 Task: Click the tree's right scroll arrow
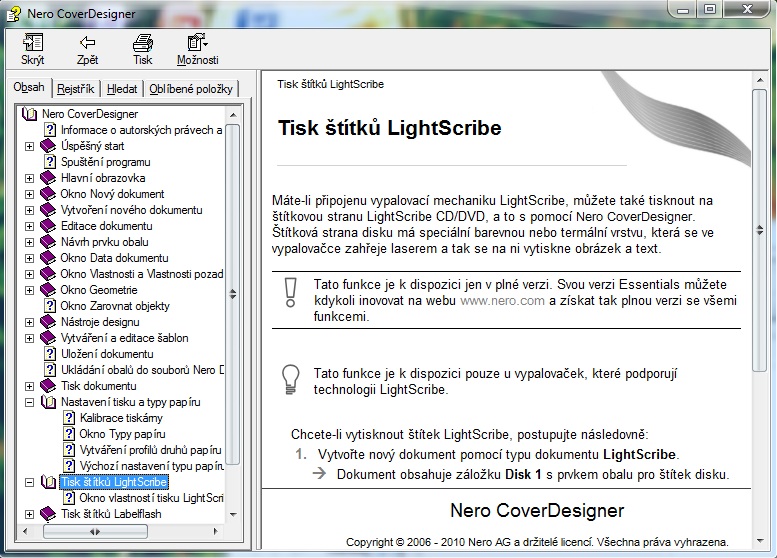[216, 531]
